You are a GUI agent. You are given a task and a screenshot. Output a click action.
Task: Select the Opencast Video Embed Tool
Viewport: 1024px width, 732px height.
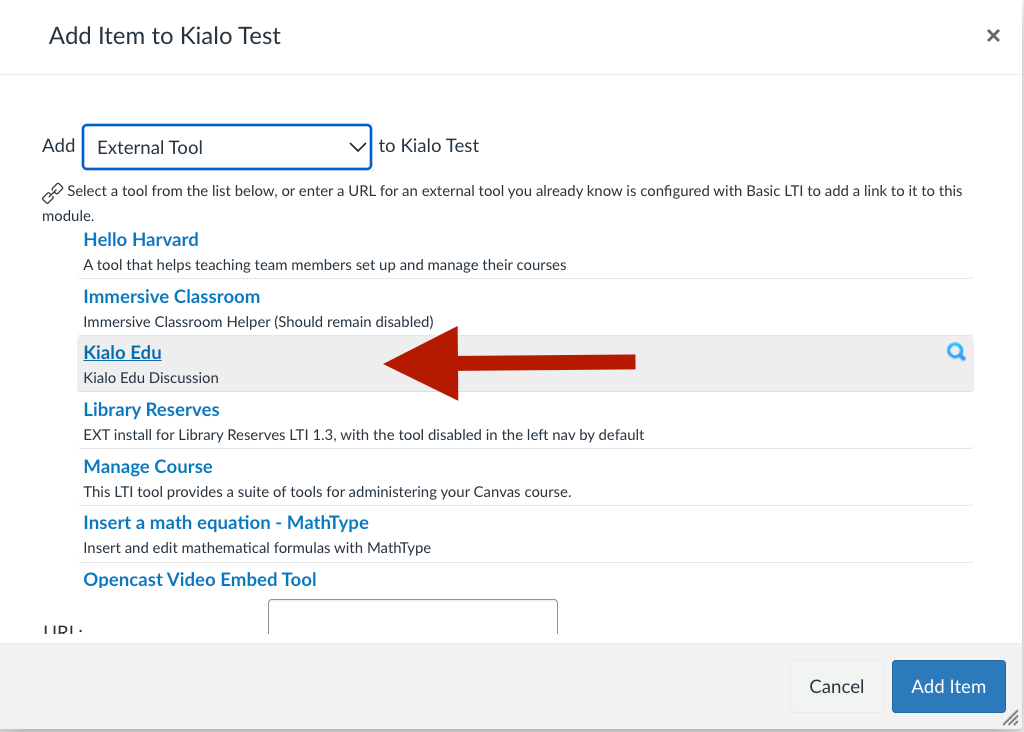click(x=200, y=580)
